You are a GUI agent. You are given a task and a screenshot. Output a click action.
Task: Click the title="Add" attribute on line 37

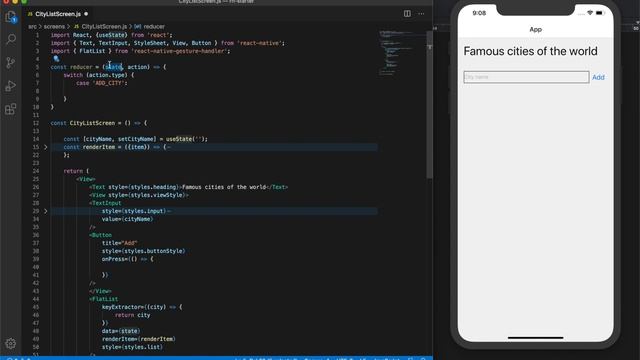pyautogui.click(x=120, y=243)
